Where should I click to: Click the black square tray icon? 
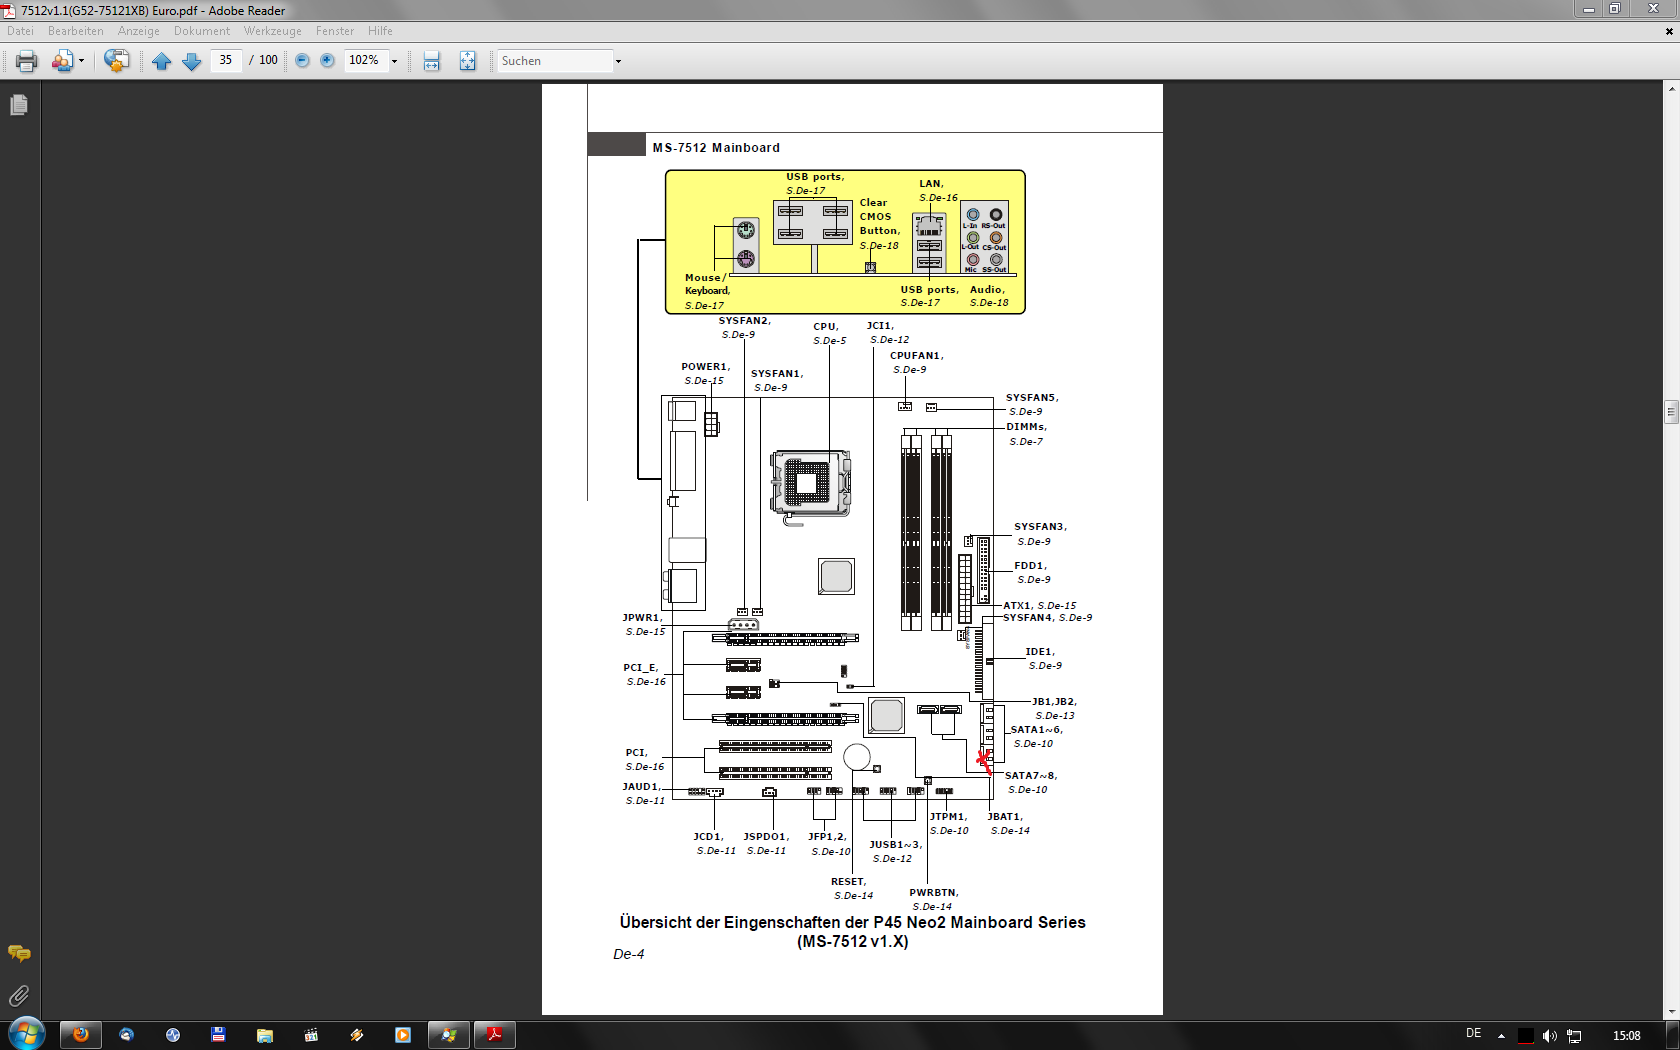(1526, 1036)
